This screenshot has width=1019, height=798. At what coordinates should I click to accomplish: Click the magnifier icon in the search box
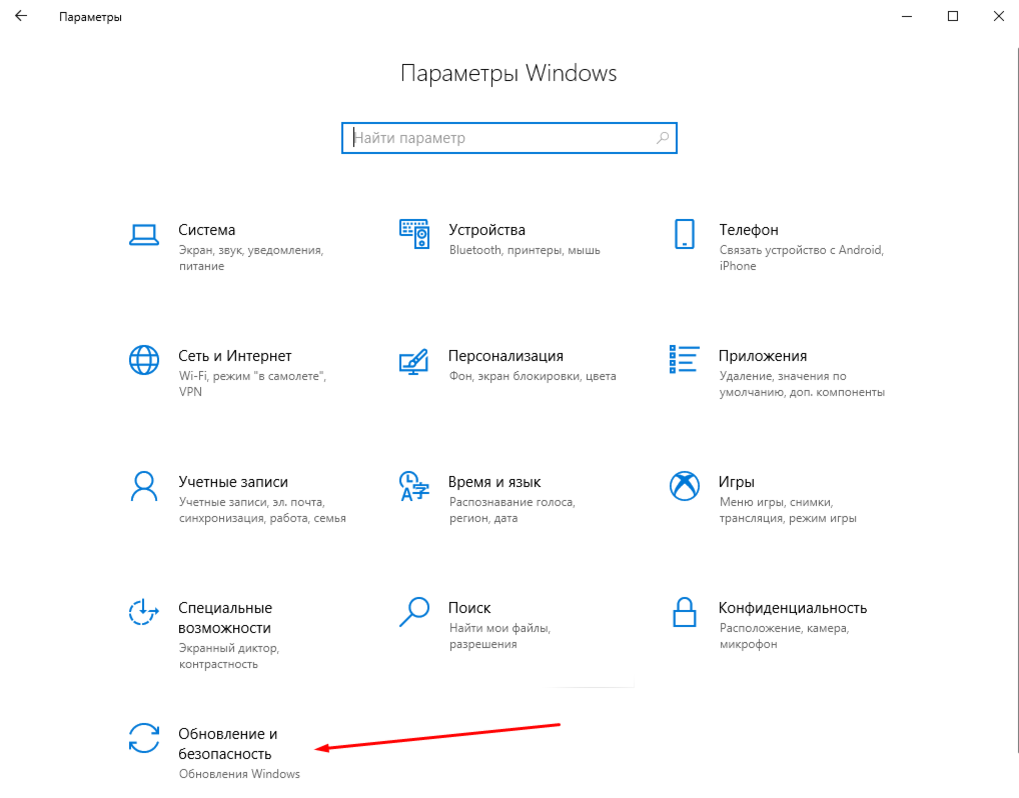[662, 138]
